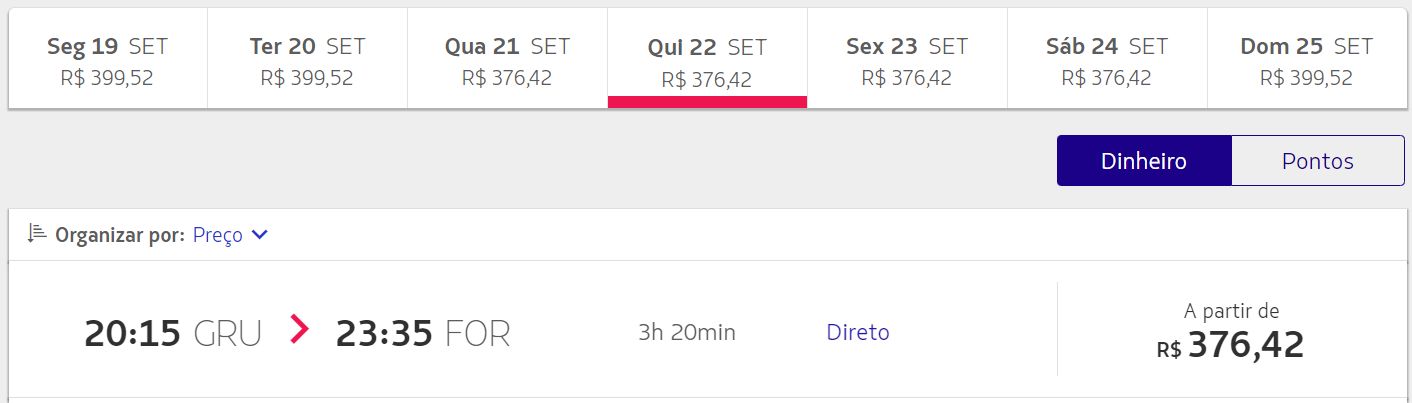The height and width of the screenshot is (403, 1412).
Task: Open the Direto flight details link
Action: [x=858, y=332]
